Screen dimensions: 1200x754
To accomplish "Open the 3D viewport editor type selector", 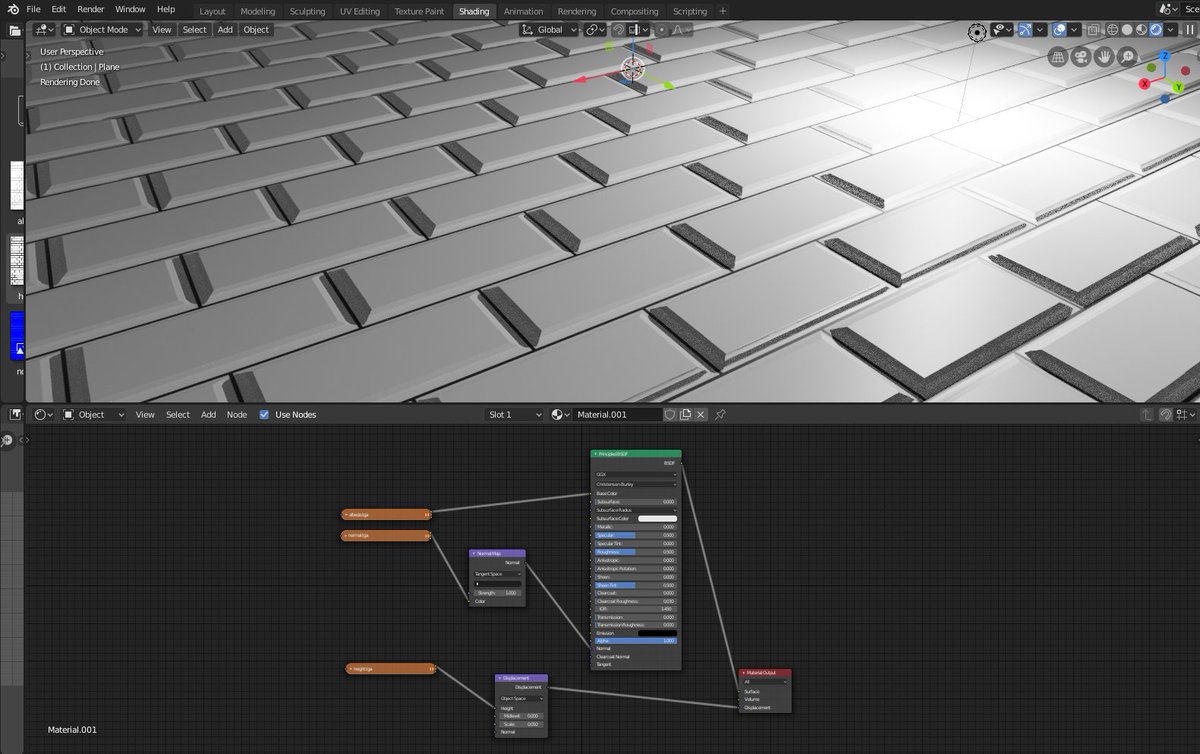I will click(44, 30).
